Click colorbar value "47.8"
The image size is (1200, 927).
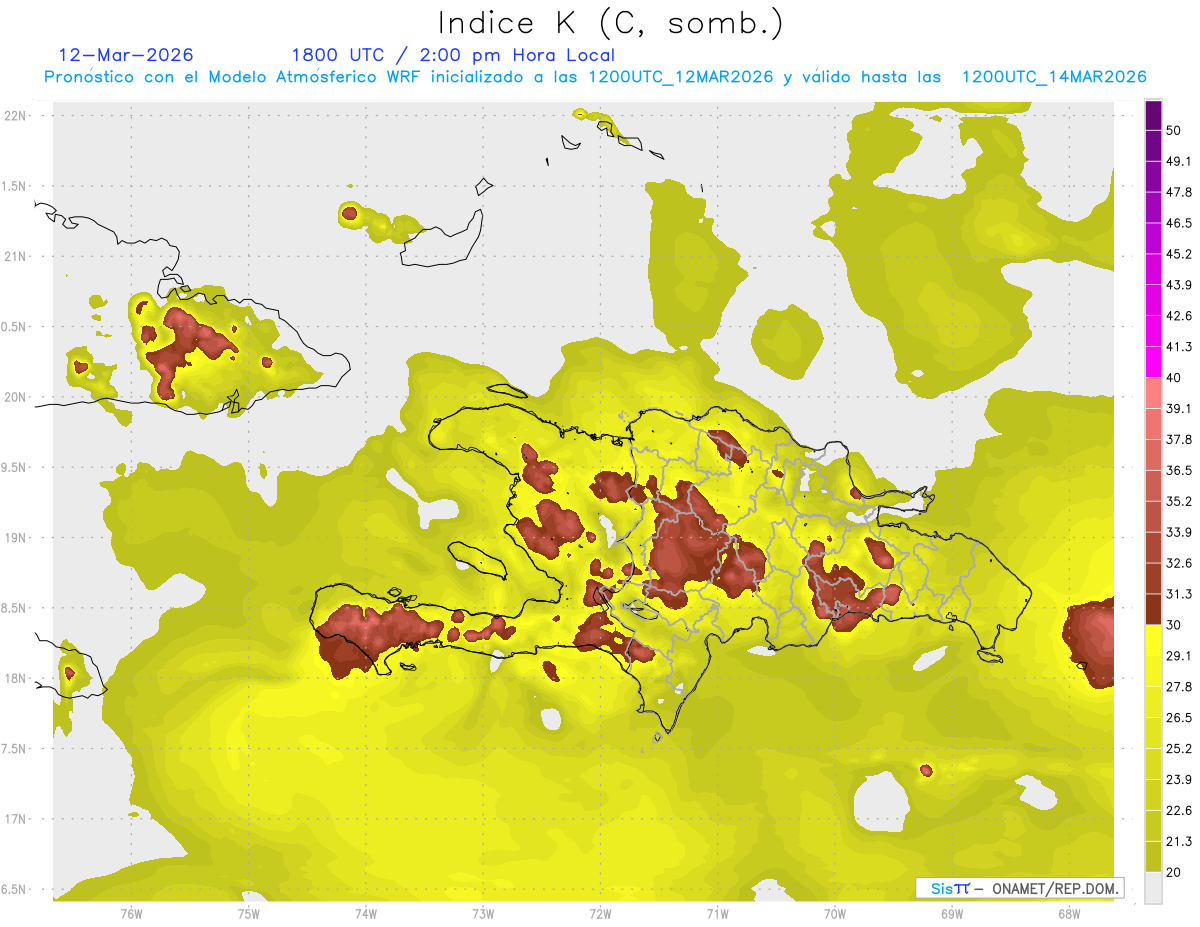pyautogui.click(x=1180, y=192)
